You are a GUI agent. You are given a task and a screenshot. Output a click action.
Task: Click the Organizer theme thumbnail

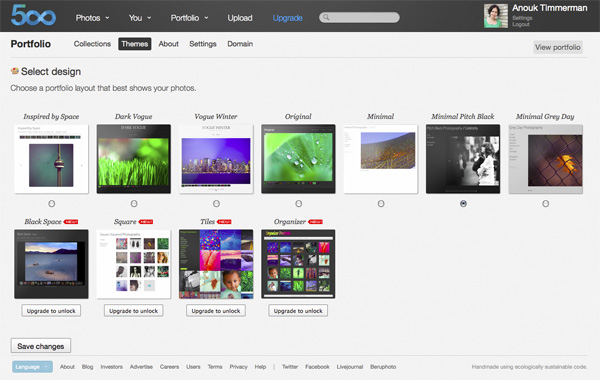[298, 264]
